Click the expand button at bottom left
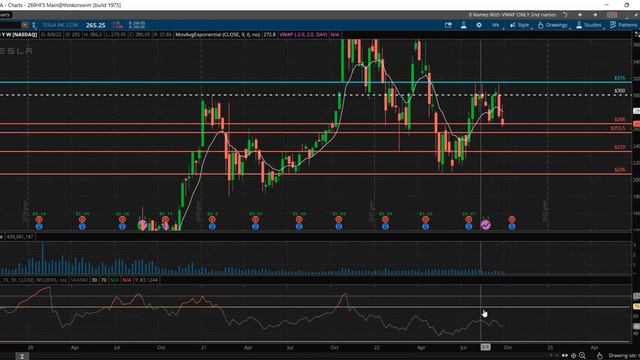This screenshot has width=640, height=360. 22,356
